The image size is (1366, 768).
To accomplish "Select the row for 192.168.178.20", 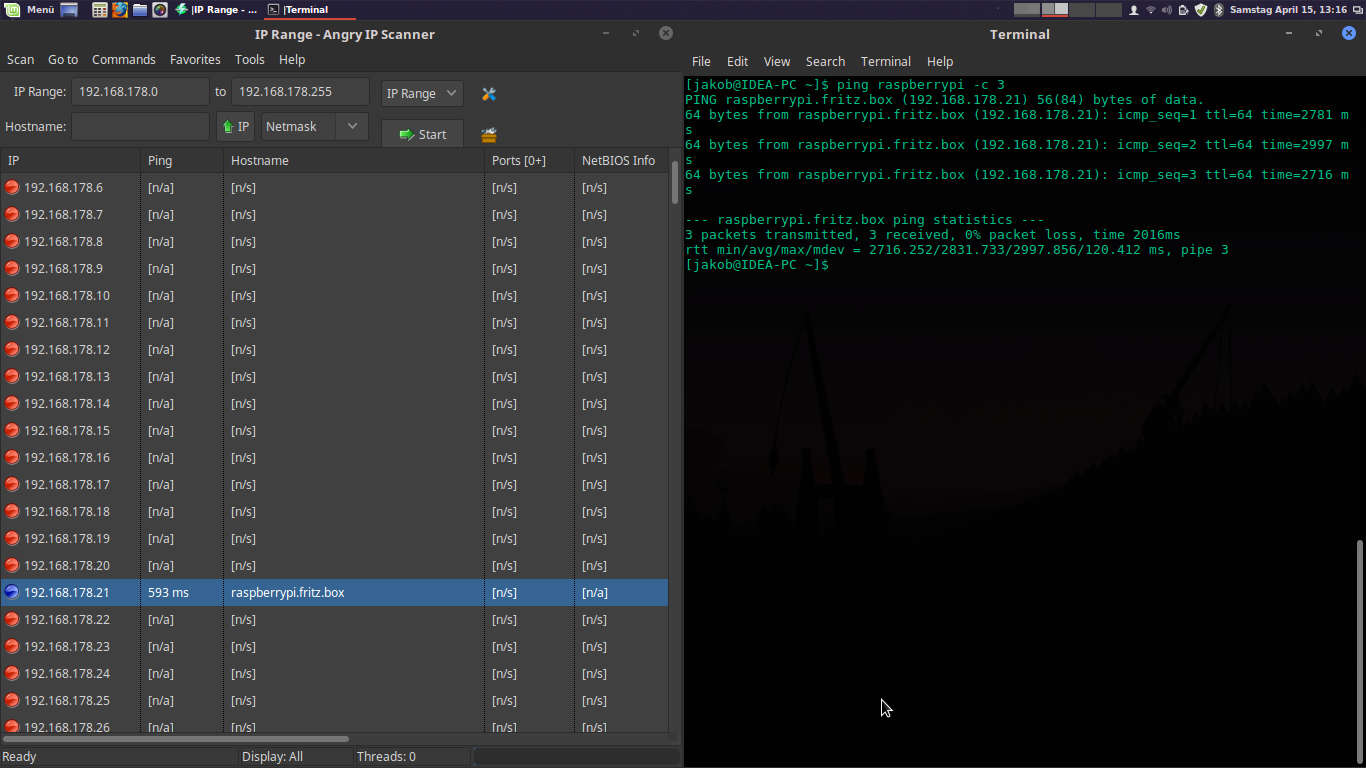I will click(x=334, y=565).
